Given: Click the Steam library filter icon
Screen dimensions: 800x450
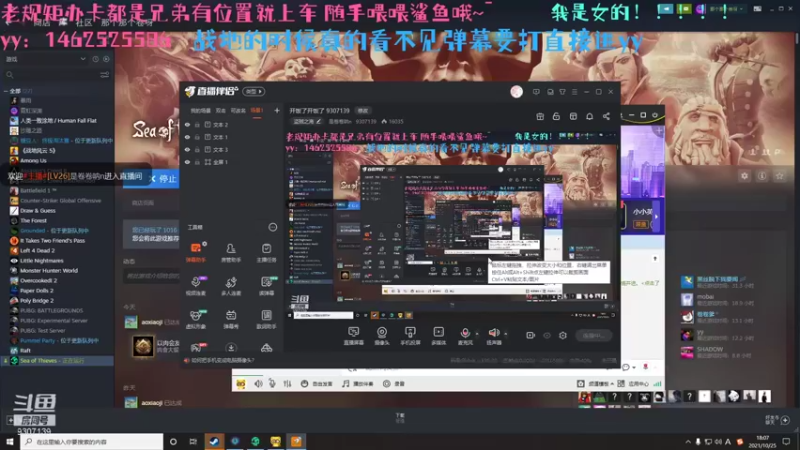Looking at the screenshot, I should click(105, 75).
